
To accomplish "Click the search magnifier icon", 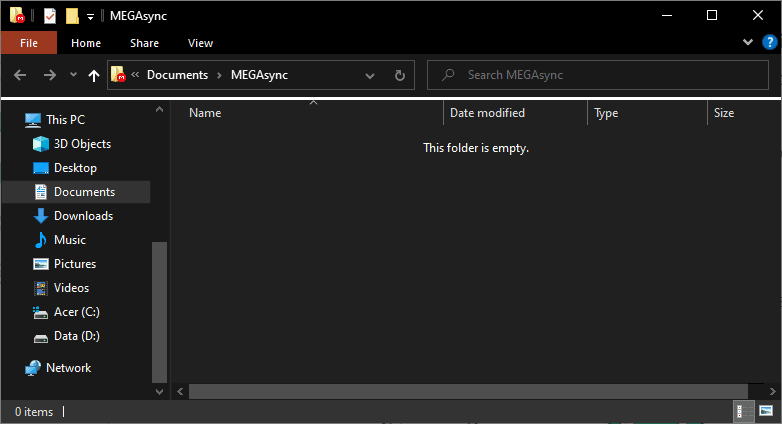I will point(448,75).
